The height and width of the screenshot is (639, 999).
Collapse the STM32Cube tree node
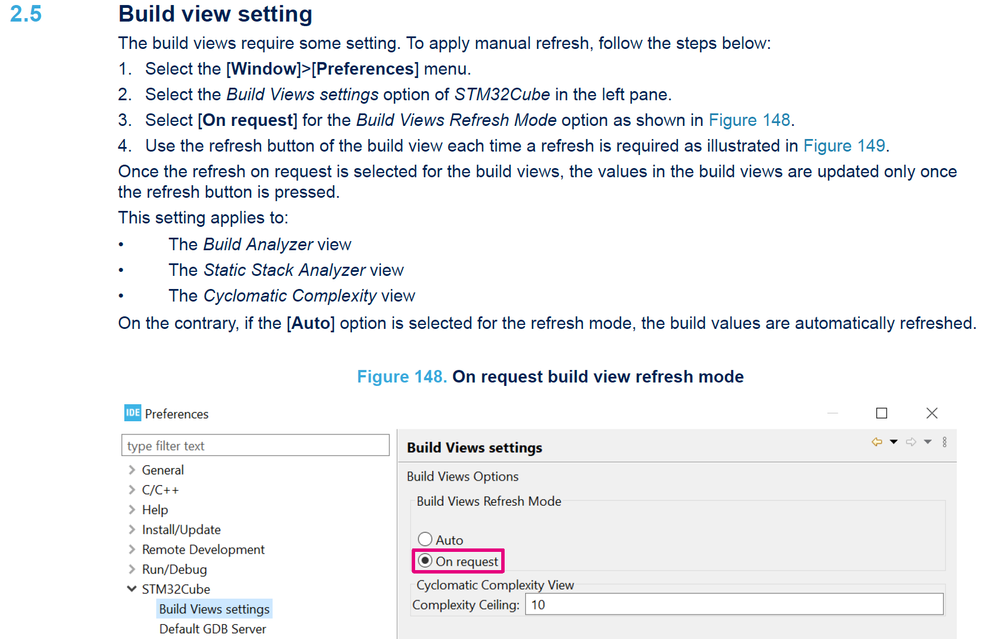132,589
